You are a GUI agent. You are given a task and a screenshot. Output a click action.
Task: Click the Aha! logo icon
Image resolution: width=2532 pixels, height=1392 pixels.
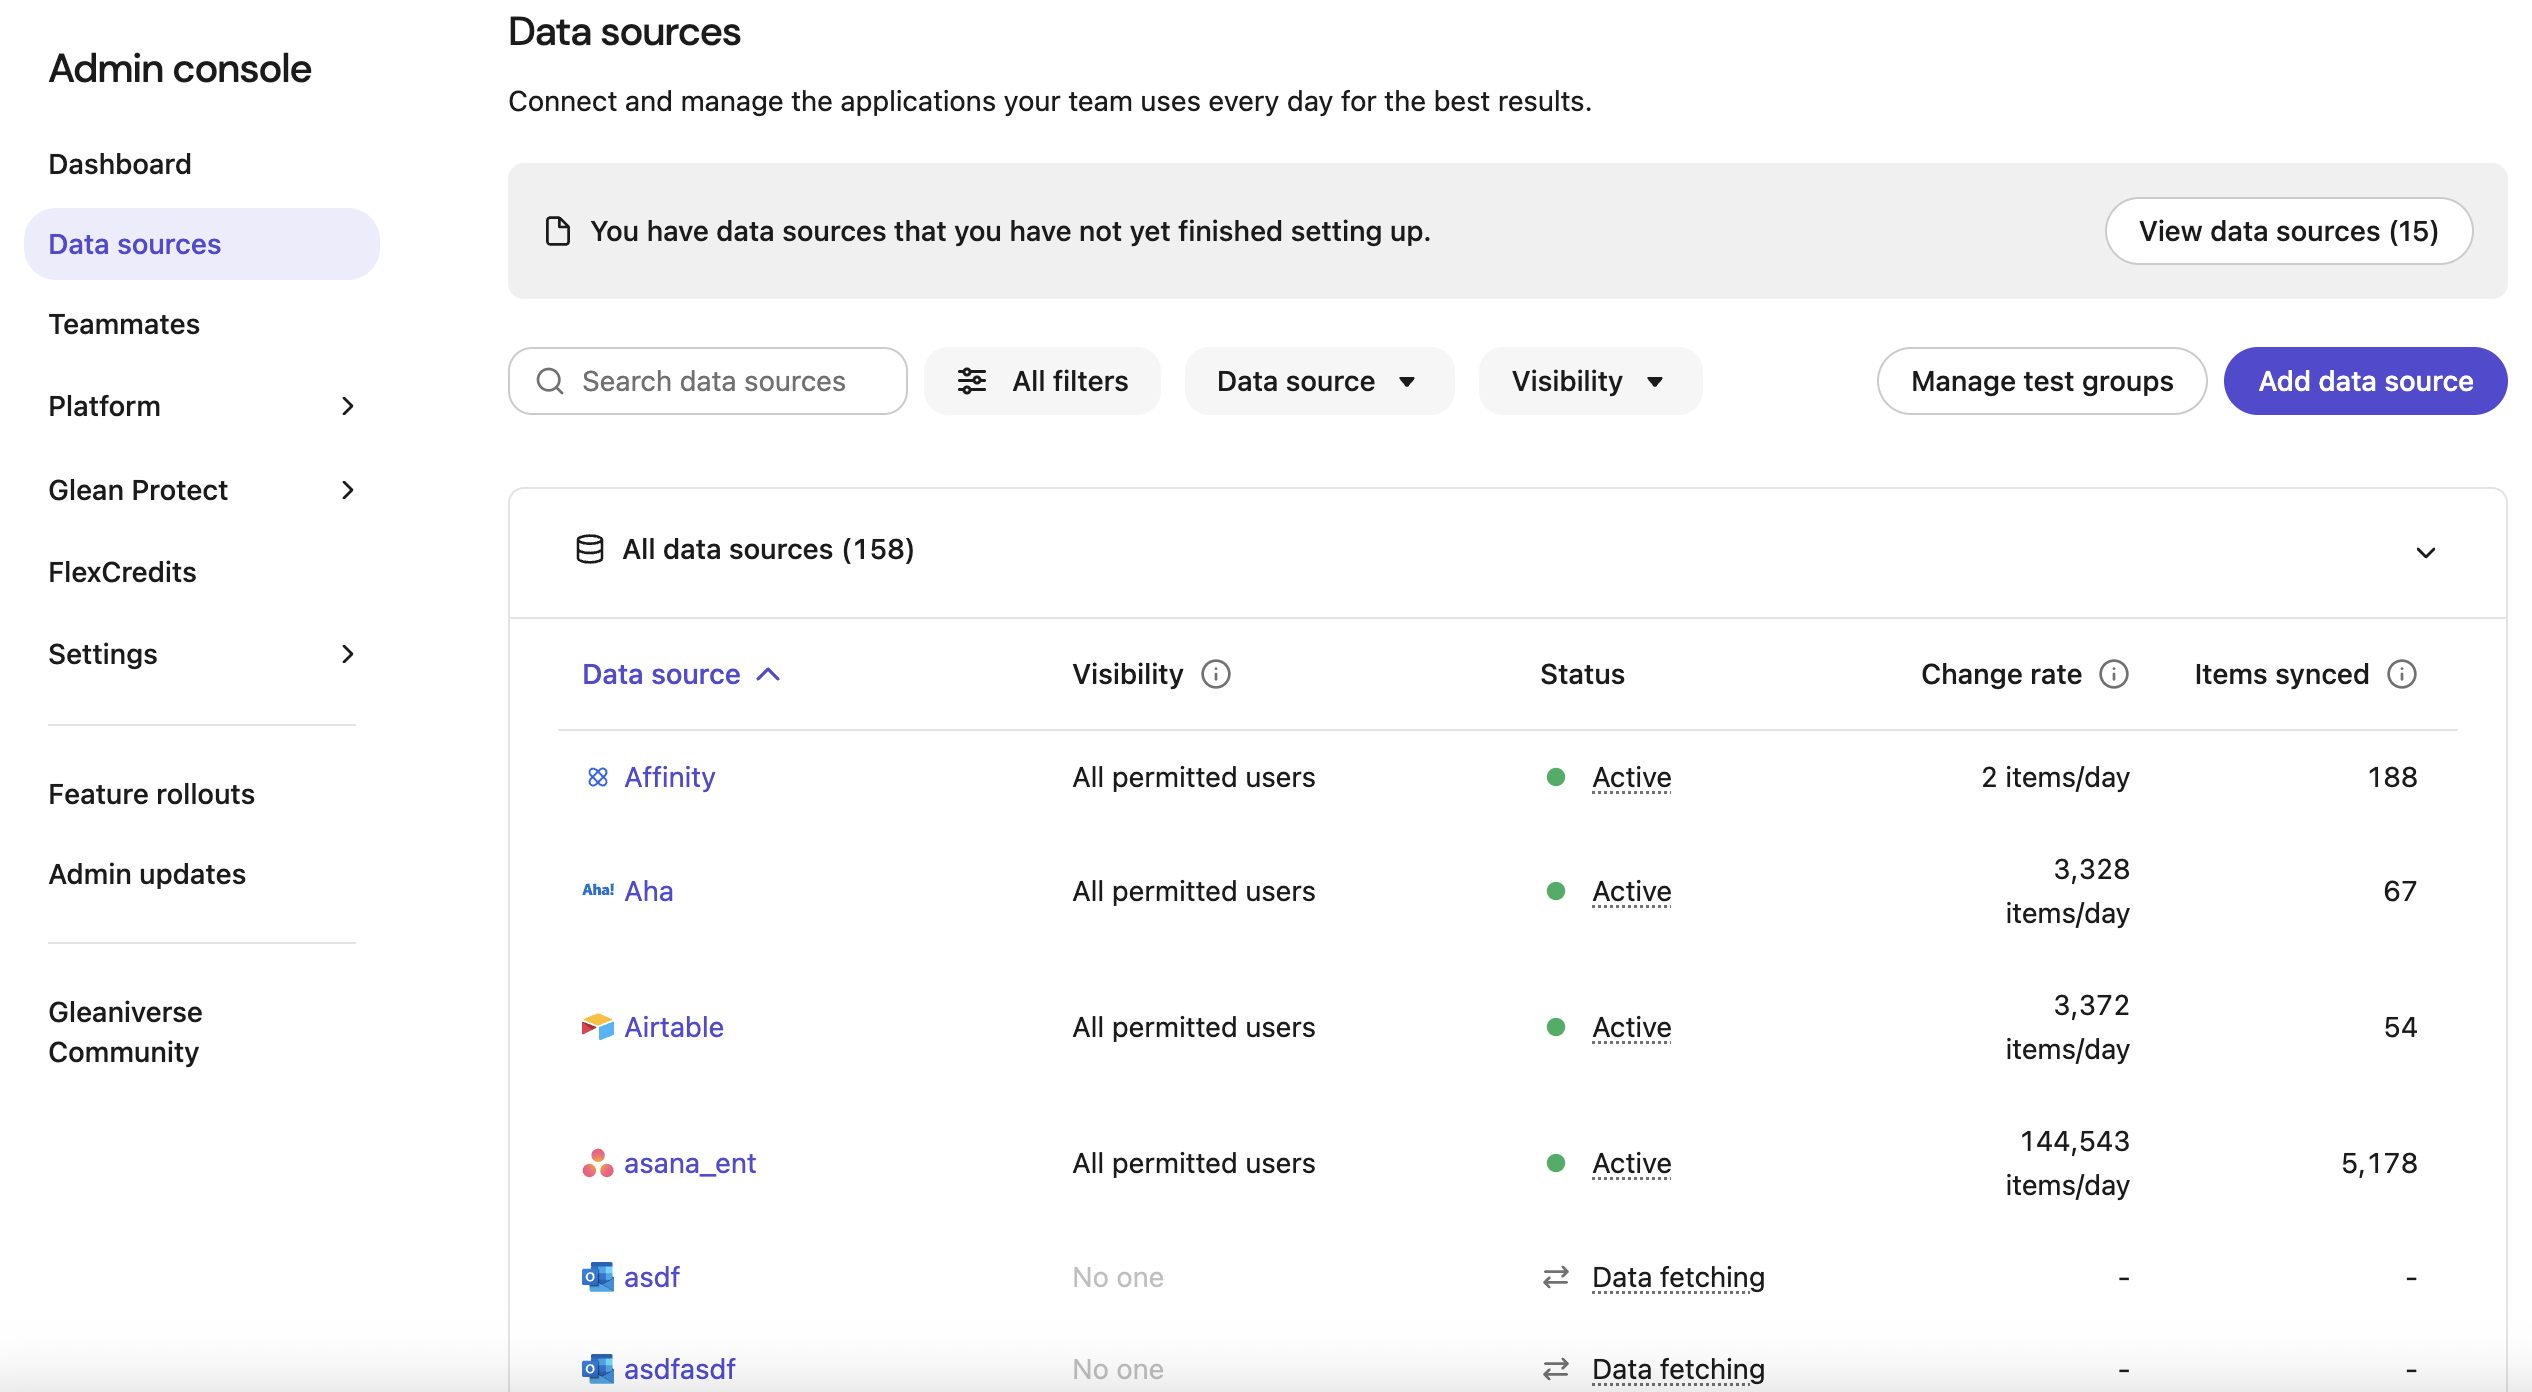point(598,890)
